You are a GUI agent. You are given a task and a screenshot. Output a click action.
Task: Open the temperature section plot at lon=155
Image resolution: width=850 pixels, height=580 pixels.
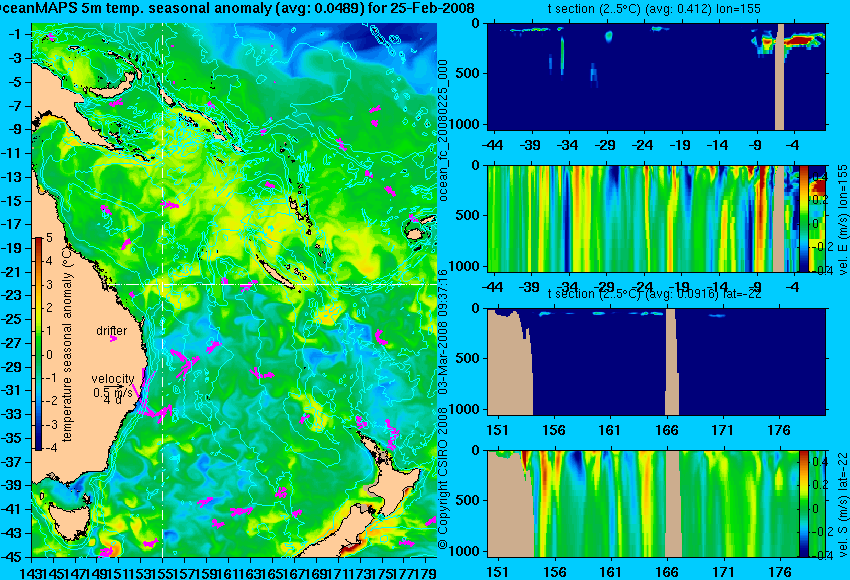pyautogui.click(x=656, y=76)
